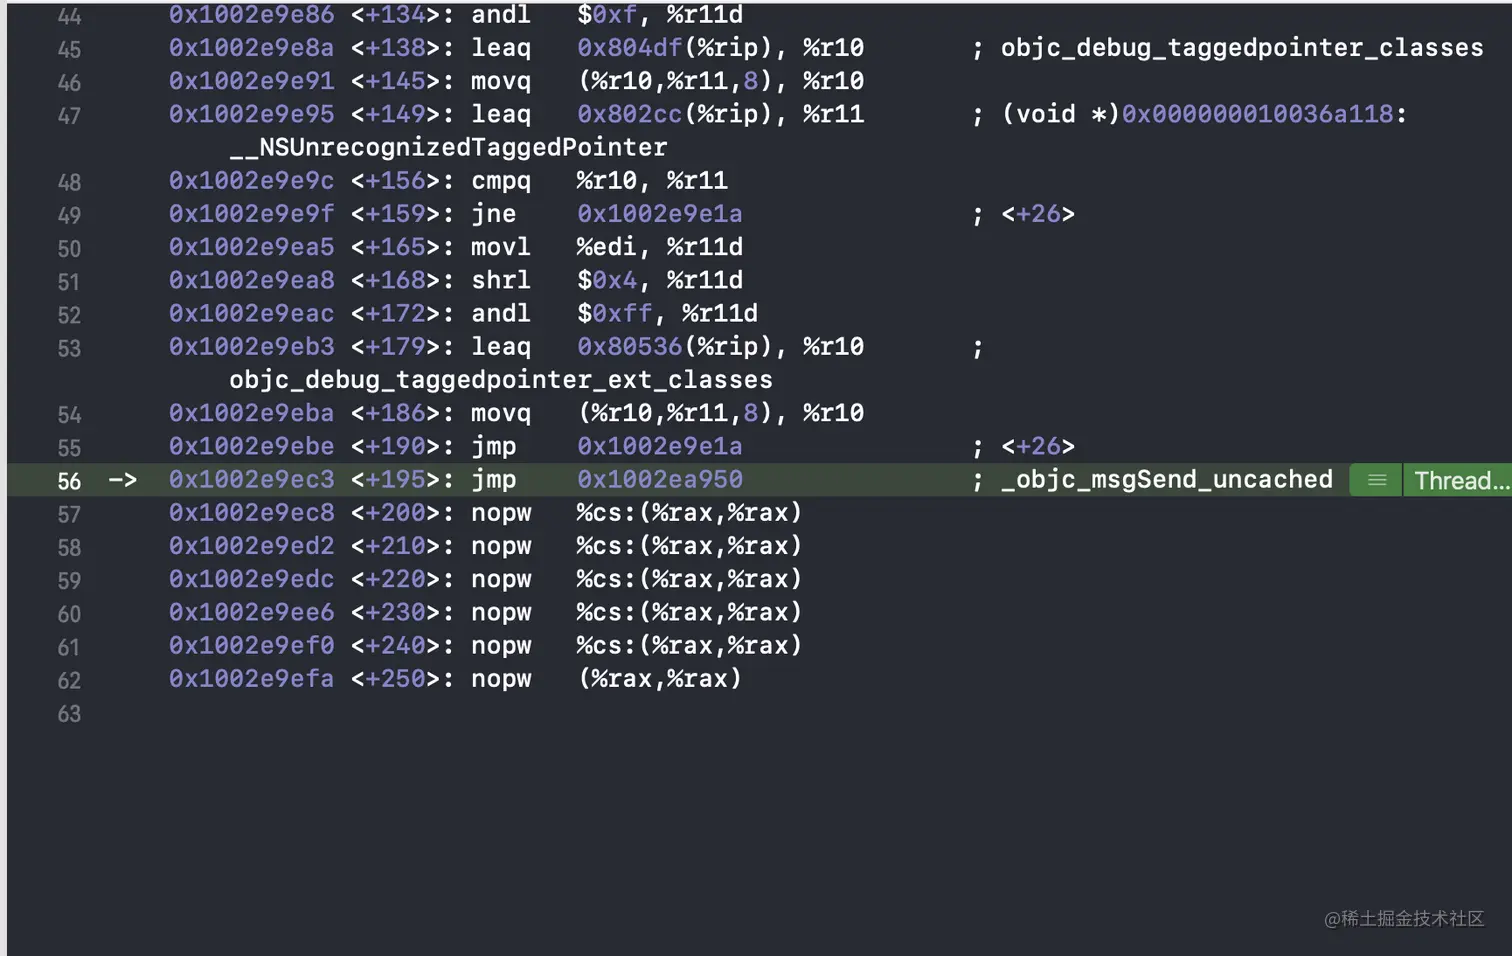Click line number 49 in the gutter
This screenshot has width=1512, height=956.
[69, 215]
